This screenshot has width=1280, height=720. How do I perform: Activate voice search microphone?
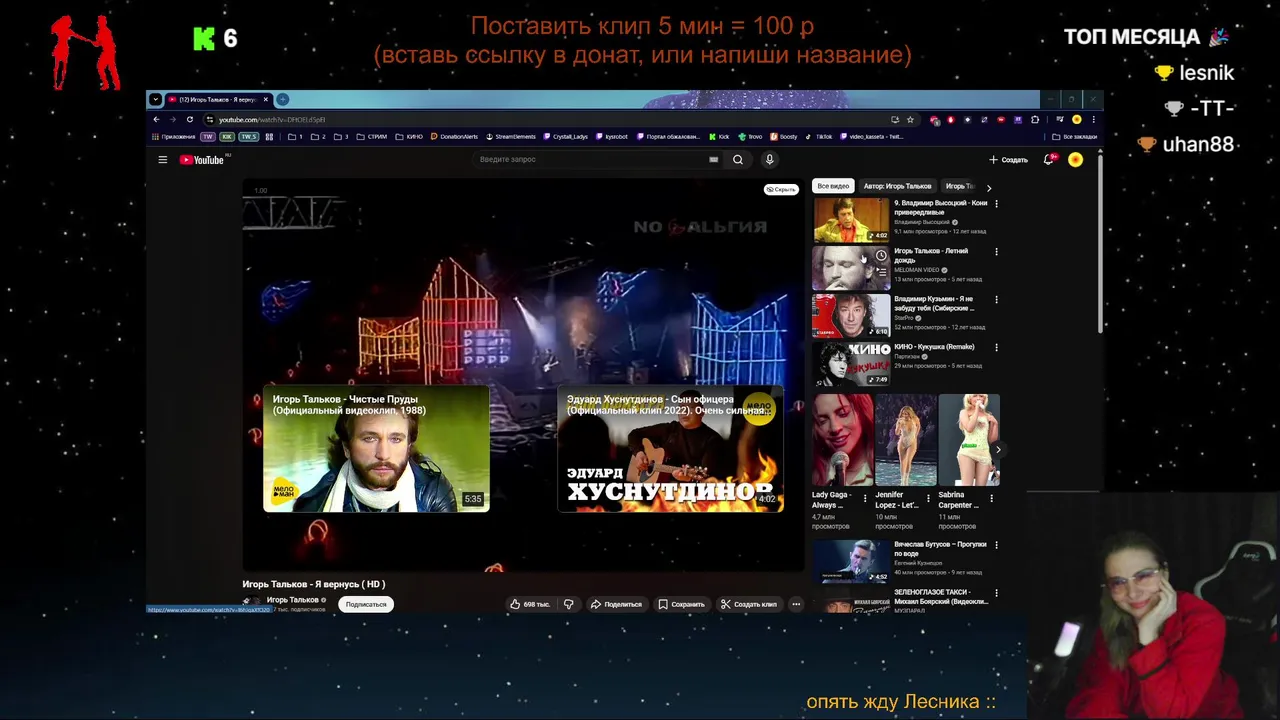pyautogui.click(x=769, y=160)
